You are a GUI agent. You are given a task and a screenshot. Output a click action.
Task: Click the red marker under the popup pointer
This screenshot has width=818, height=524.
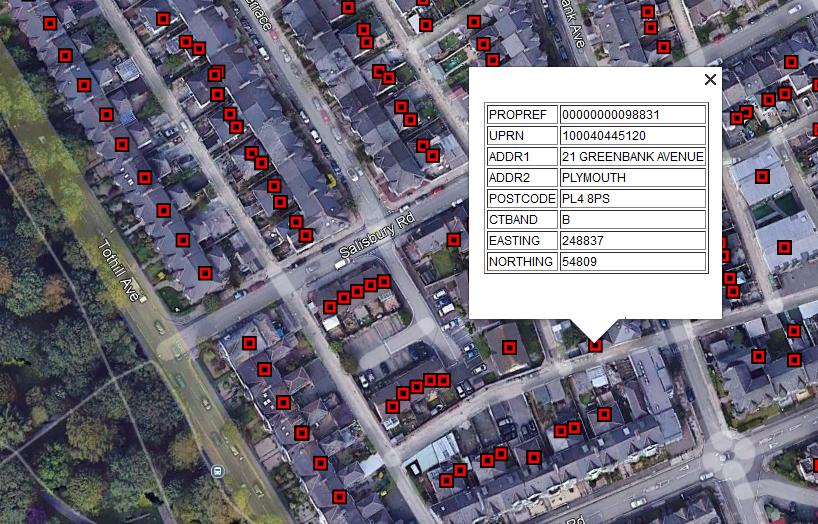click(595, 344)
